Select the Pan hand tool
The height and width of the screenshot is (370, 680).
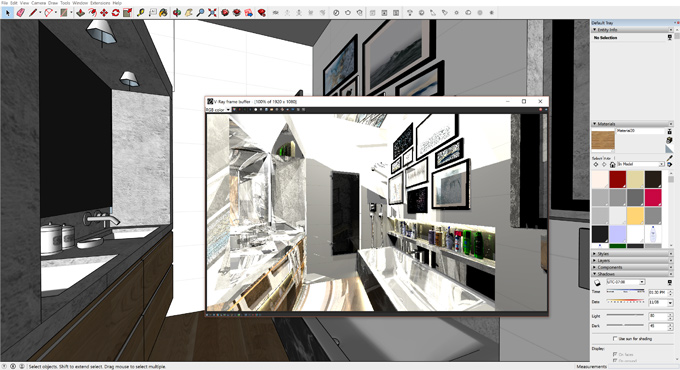coord(189,13)
